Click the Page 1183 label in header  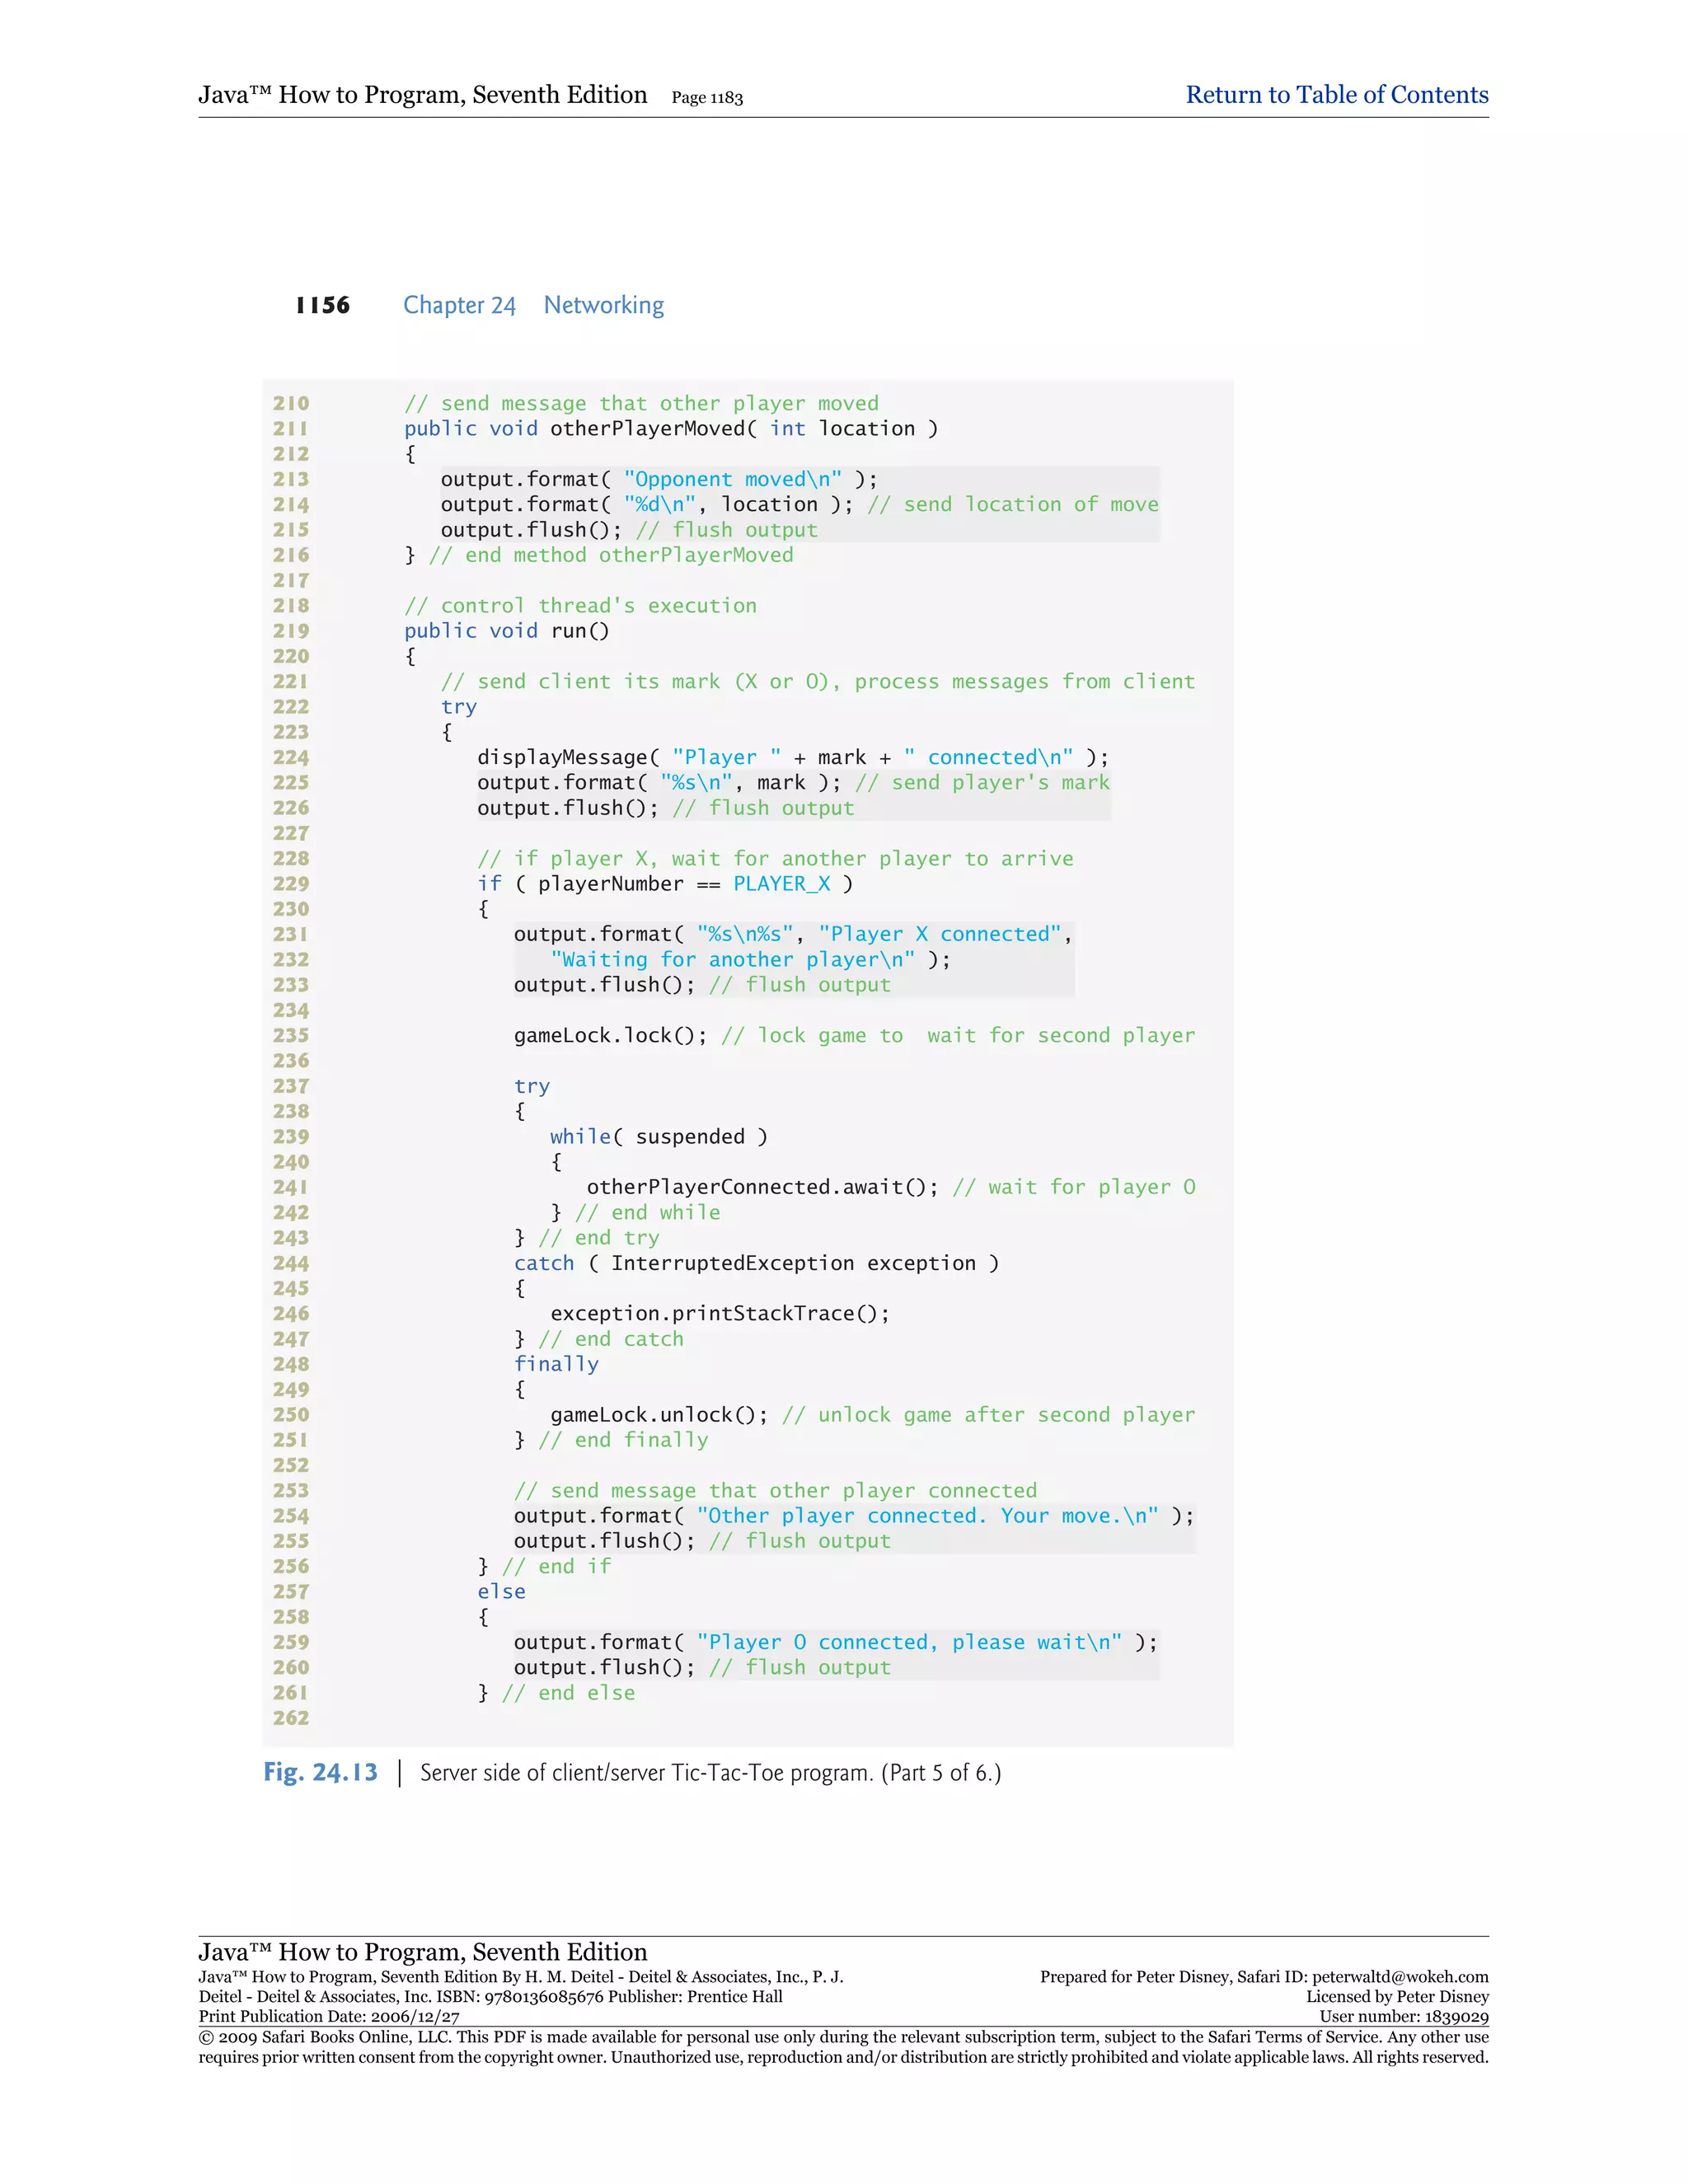click(x=707, y=98)
